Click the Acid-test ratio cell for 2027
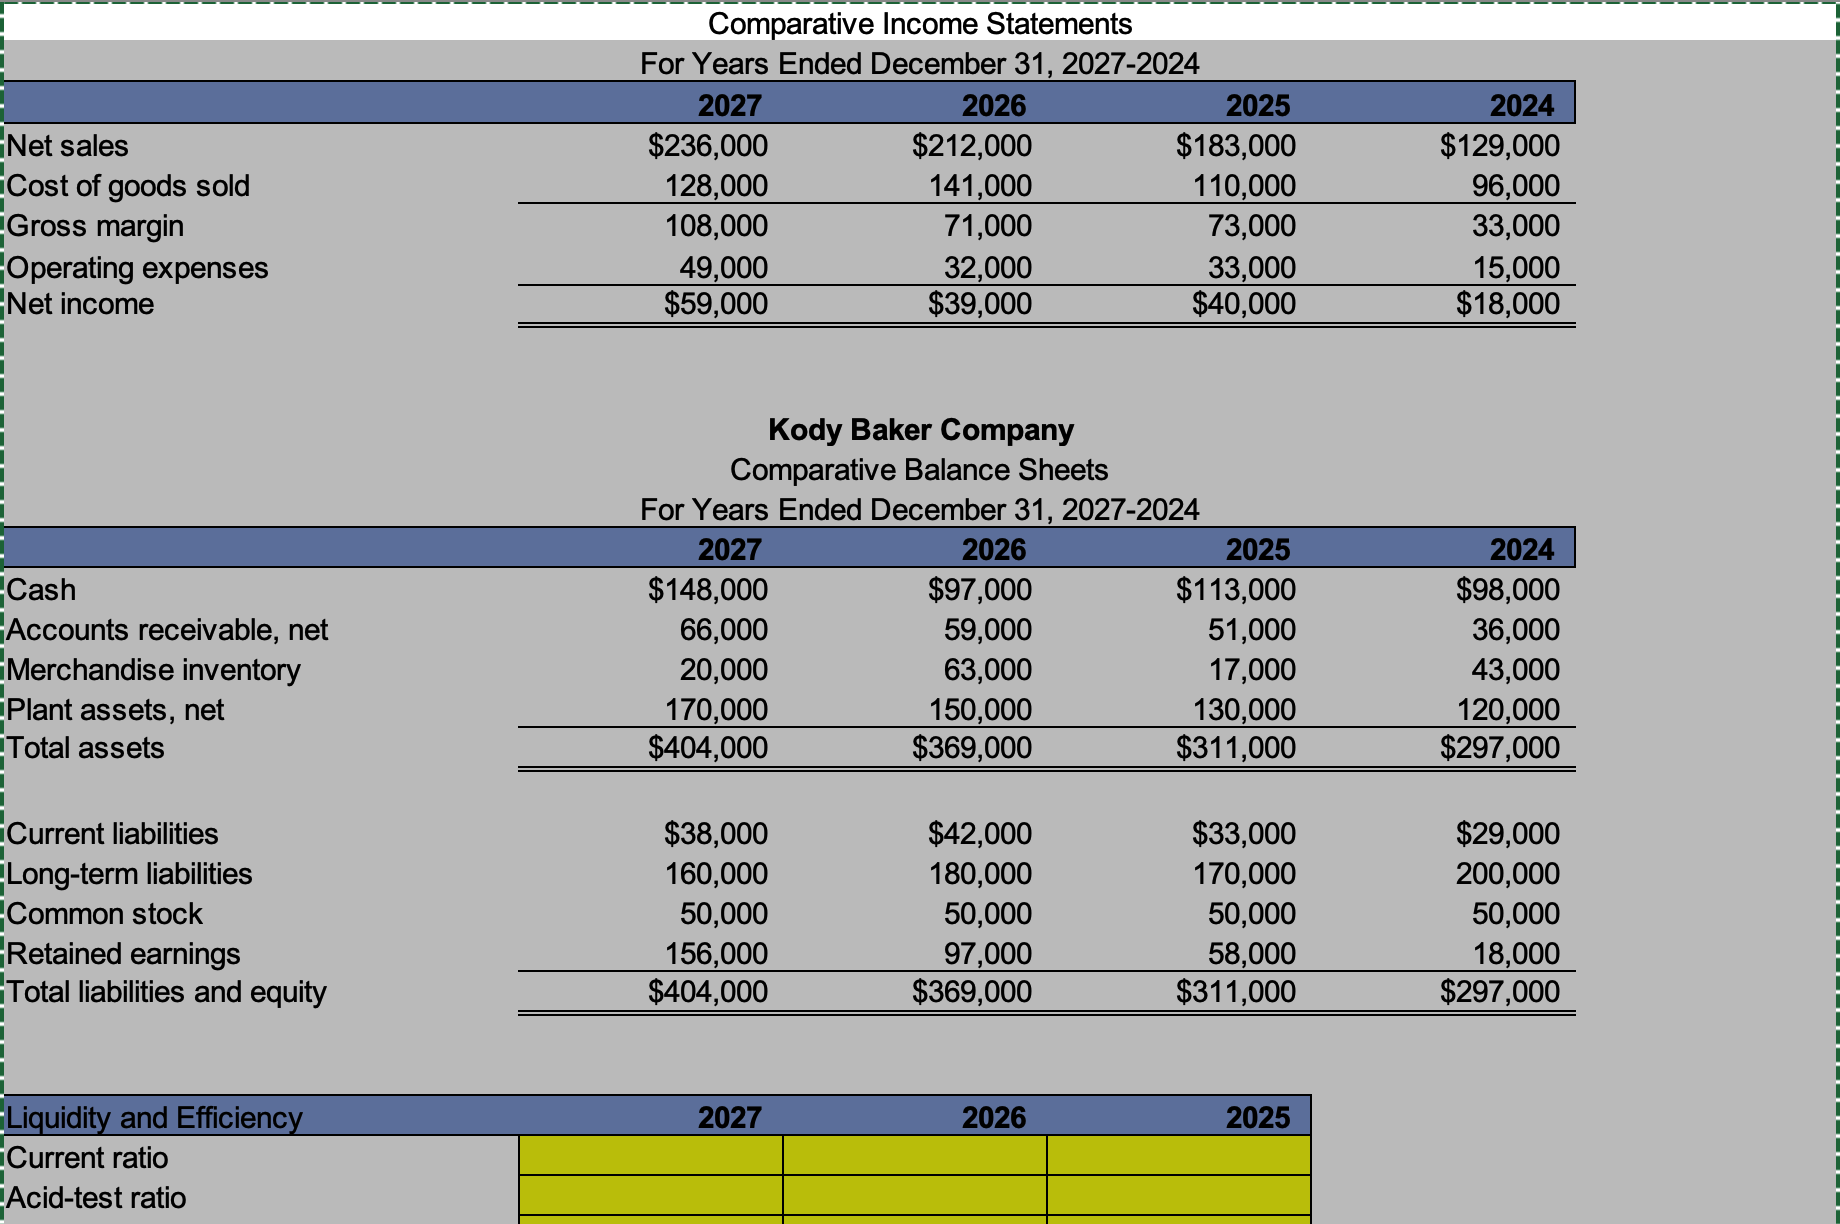 [x=651, y=1196]
